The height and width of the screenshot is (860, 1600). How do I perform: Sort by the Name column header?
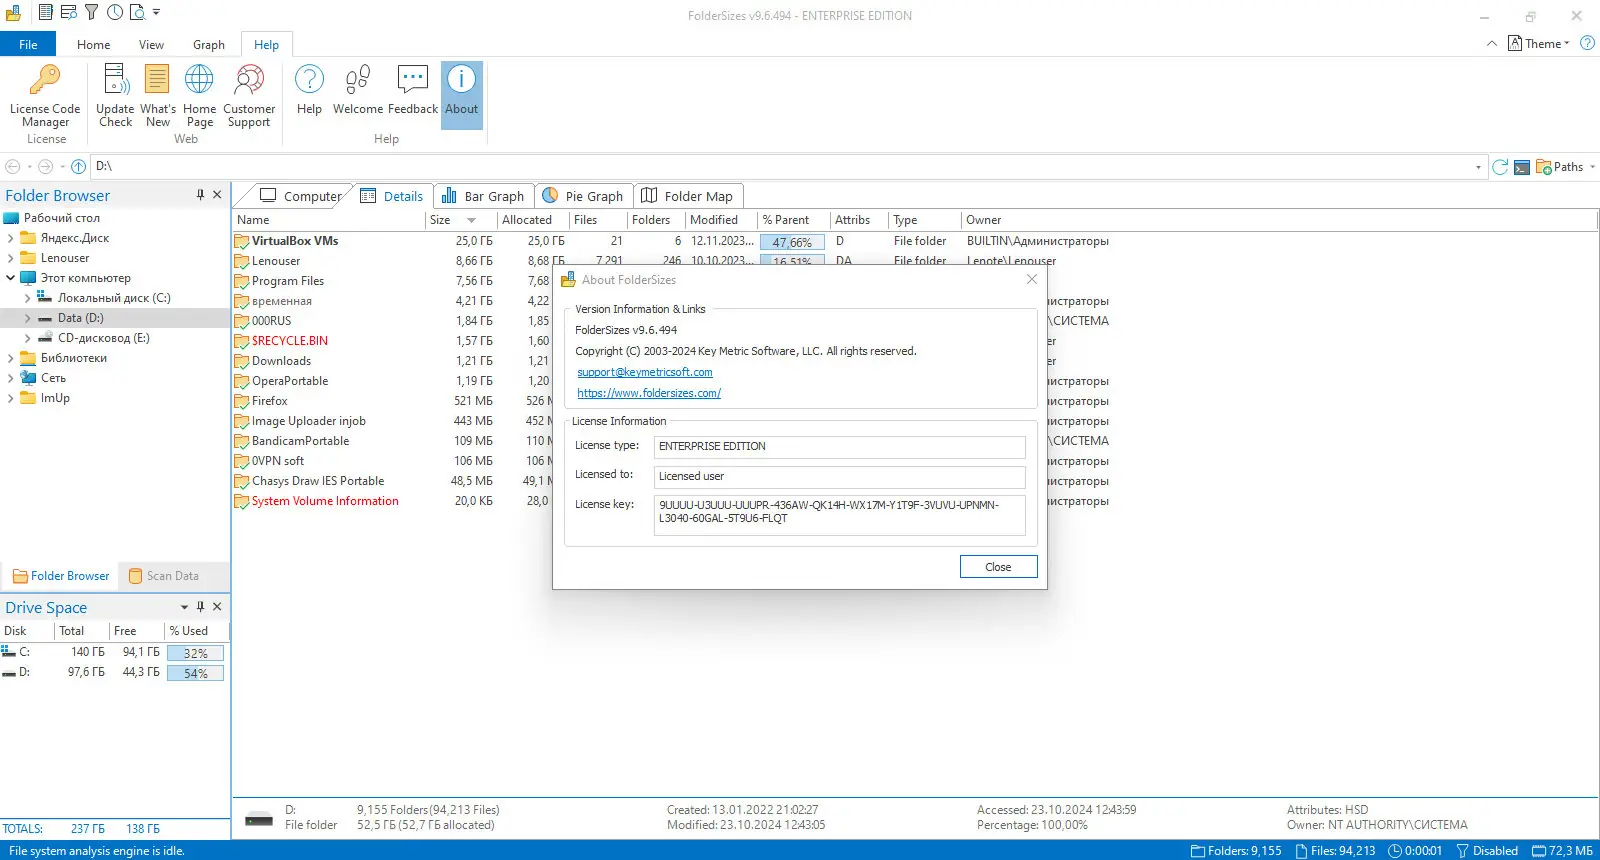click(x=330, y=220)
